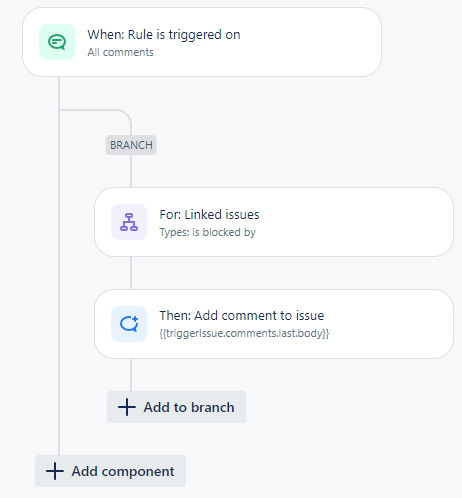Open the 'When: Rule is triggered on' title
This screenshot has height=498, width=462.
click(x=164, y=35)
